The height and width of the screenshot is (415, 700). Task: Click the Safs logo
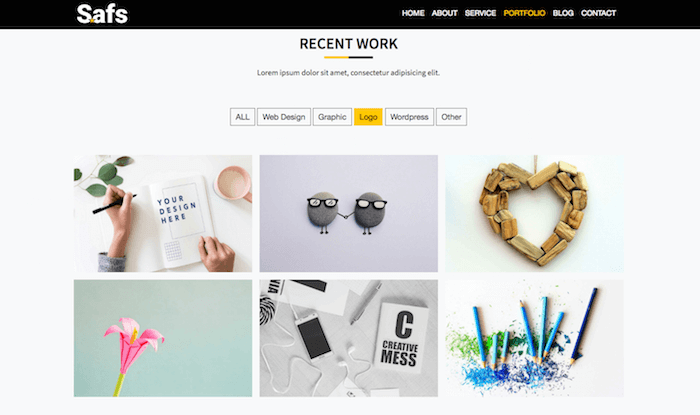tap(102, 14)
